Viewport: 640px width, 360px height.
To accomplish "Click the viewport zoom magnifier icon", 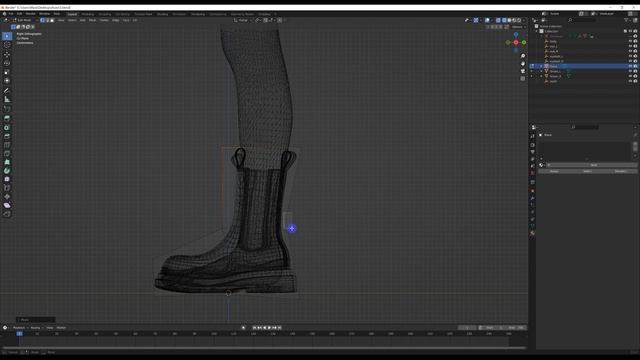I will pyautogui.click(x=523, y=56).
